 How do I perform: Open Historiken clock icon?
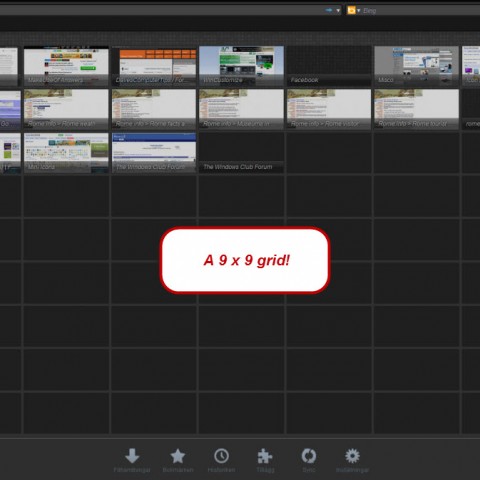coord(221,456)
